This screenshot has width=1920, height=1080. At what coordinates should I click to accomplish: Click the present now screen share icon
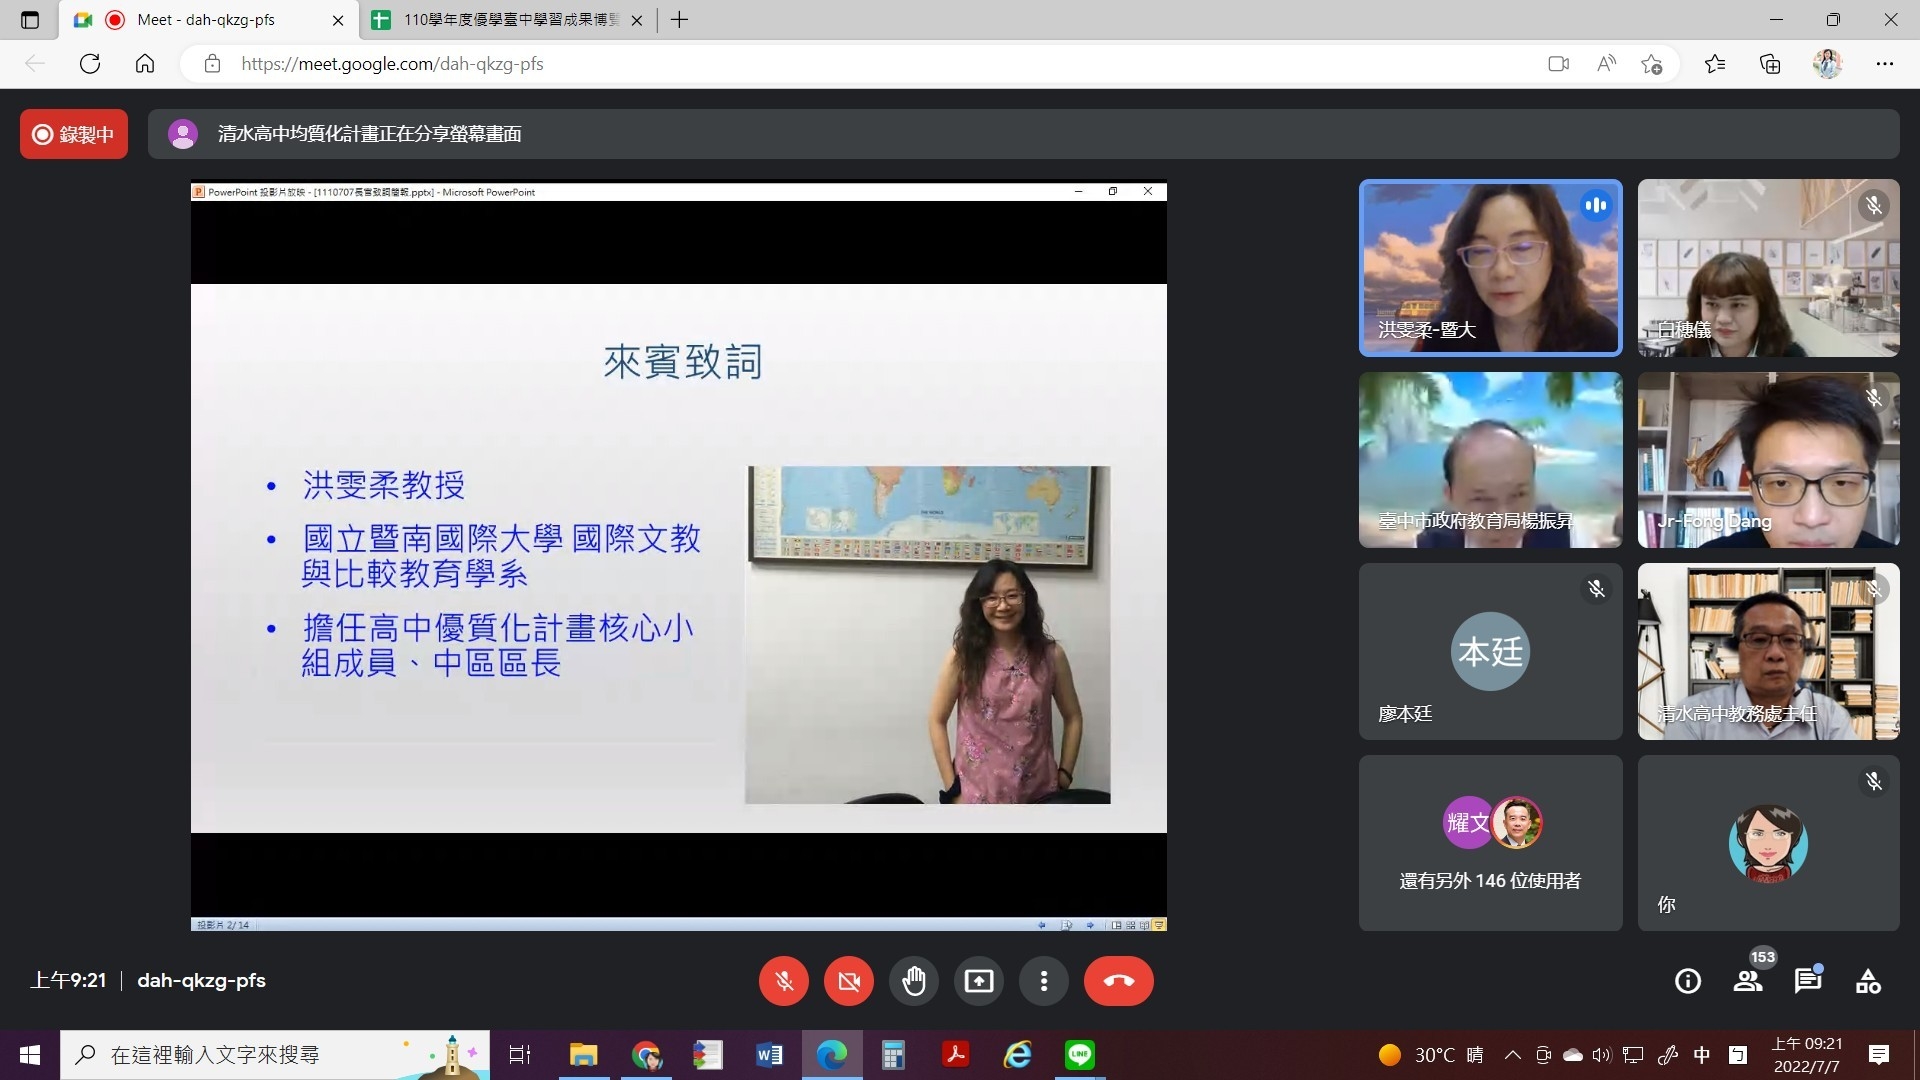pos(978,981)
